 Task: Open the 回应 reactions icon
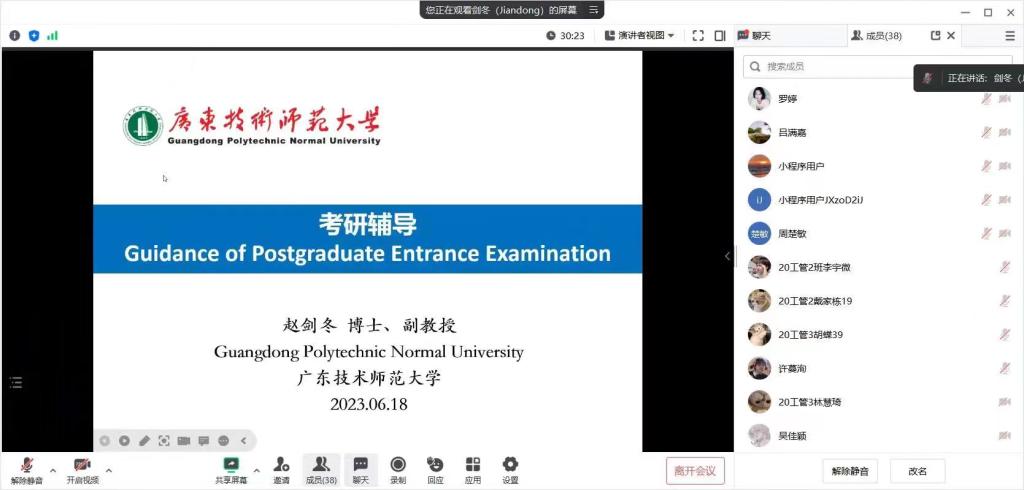[x=435, y=469]
